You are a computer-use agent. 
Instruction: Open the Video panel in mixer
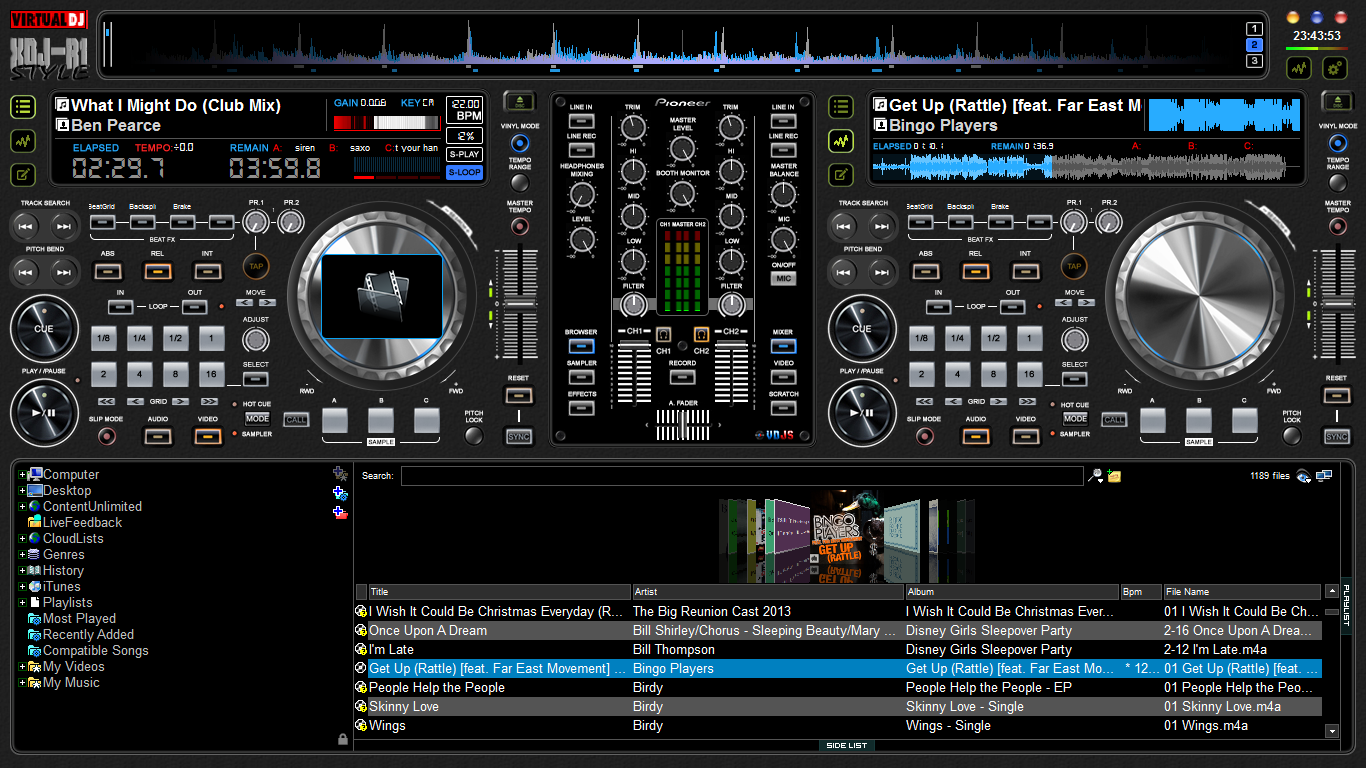click(x=783, y=378)
